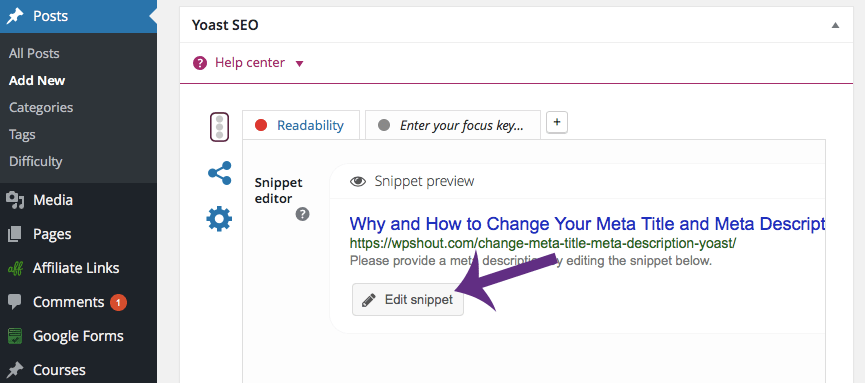Click the Affiliate Links aff icon
This screenshot has height=383, width=865.
15,269
